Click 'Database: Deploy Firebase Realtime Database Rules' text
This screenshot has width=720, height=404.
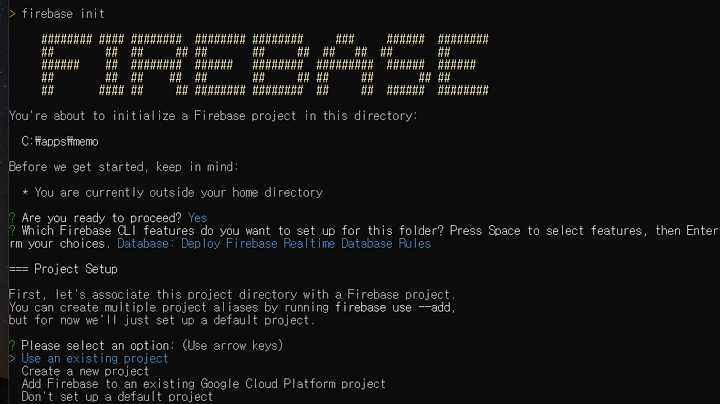[274, 243]
